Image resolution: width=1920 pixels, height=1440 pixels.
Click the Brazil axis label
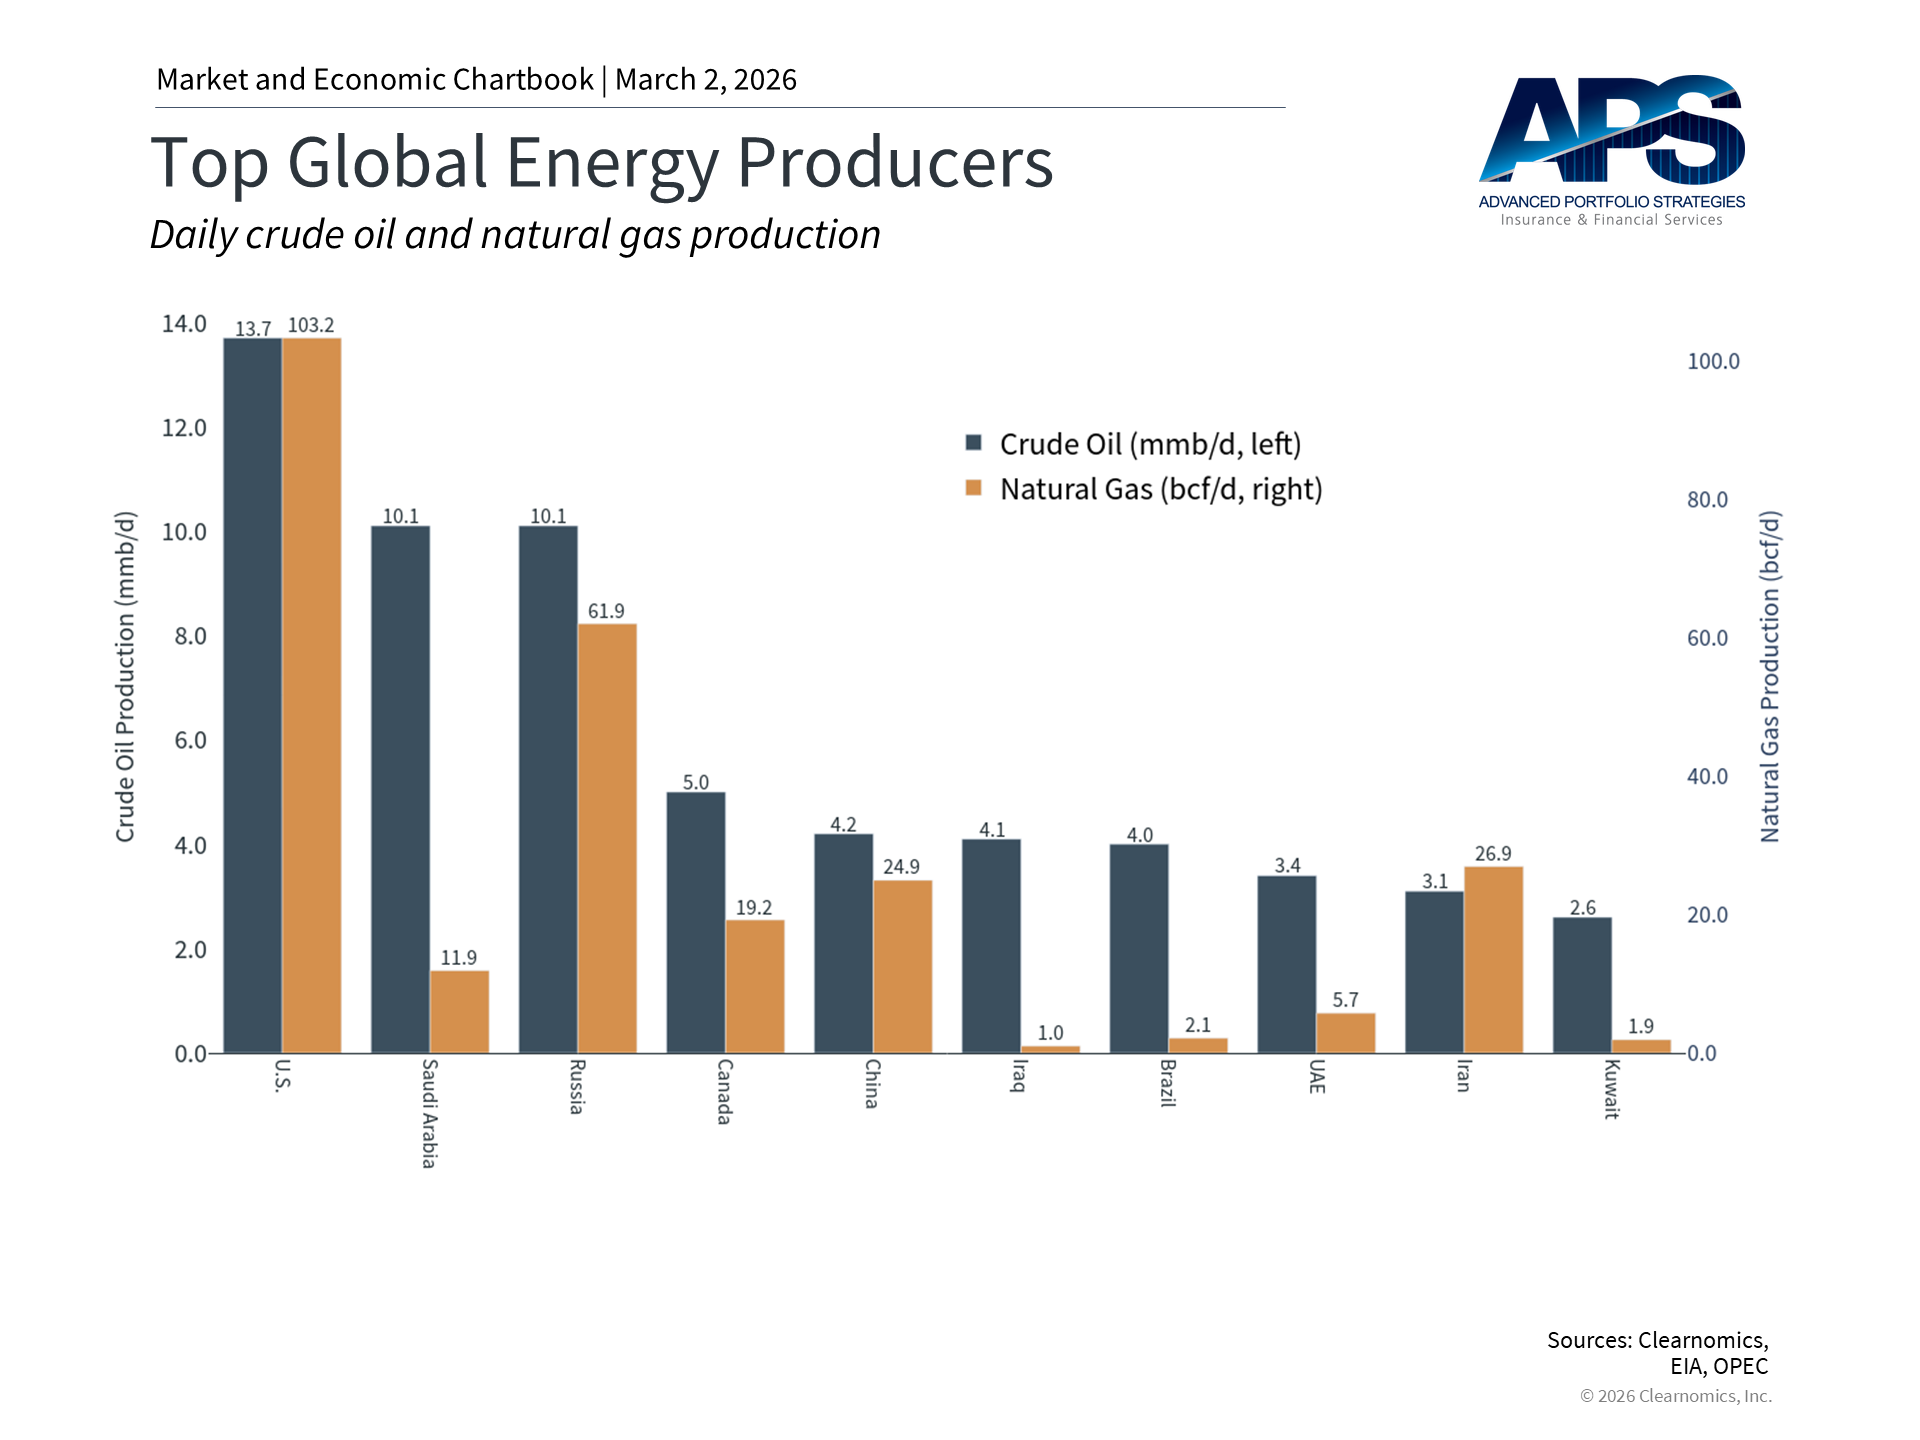[1167, 1083]
